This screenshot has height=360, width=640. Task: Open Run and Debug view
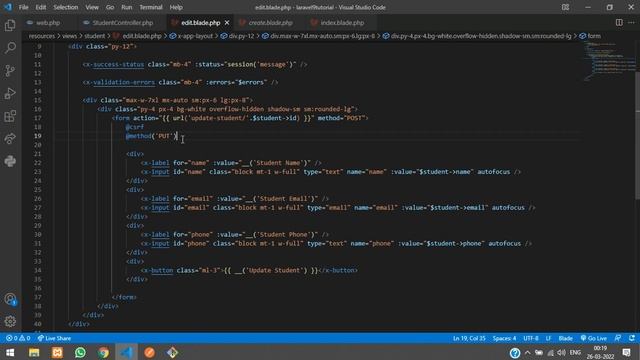click(x=10, y=93)
